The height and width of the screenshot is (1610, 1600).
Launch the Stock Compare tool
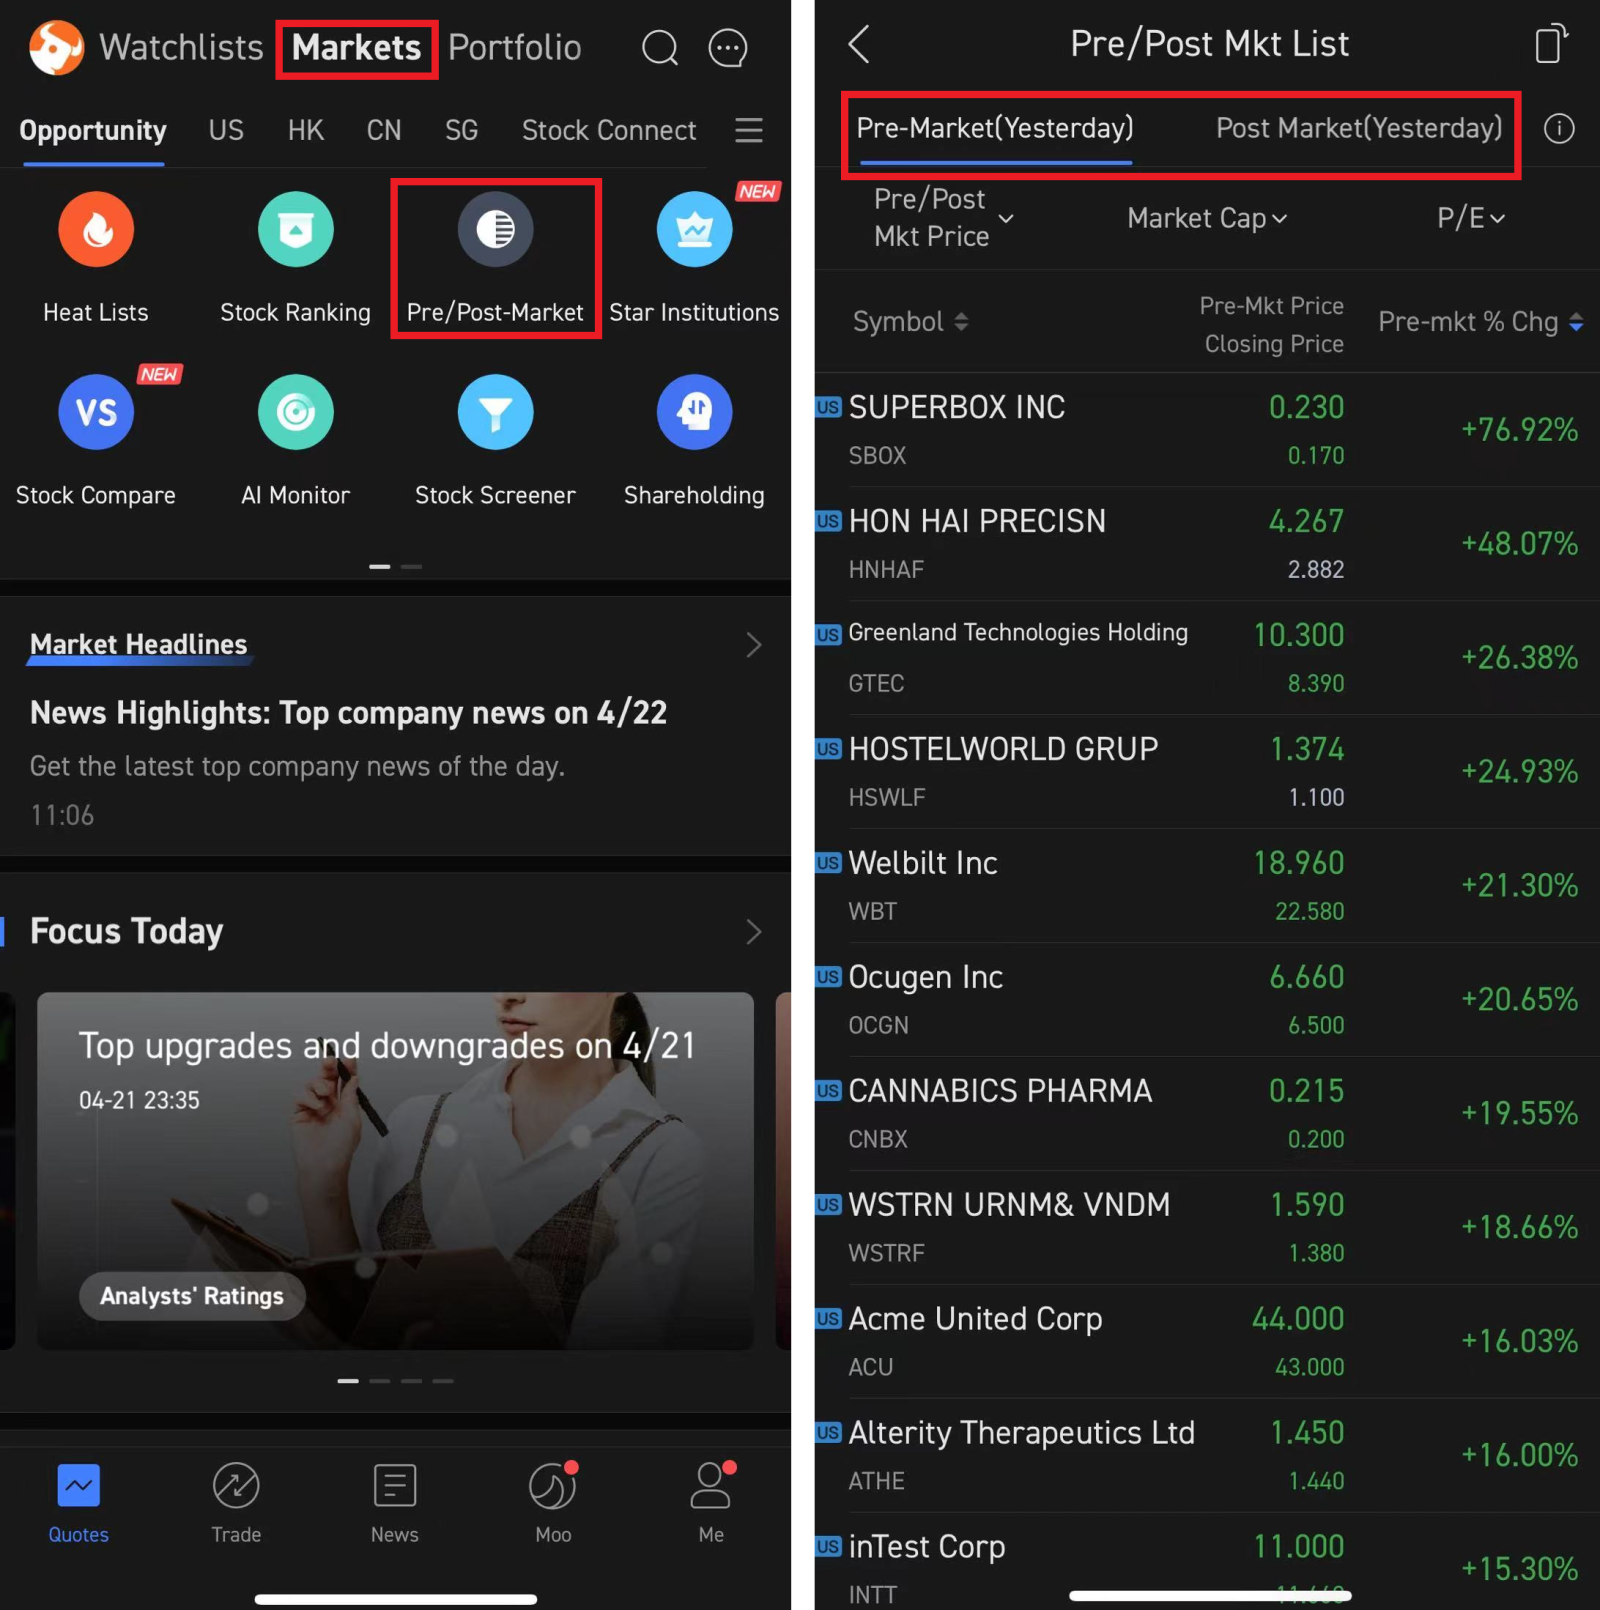(x=96, y=413)
